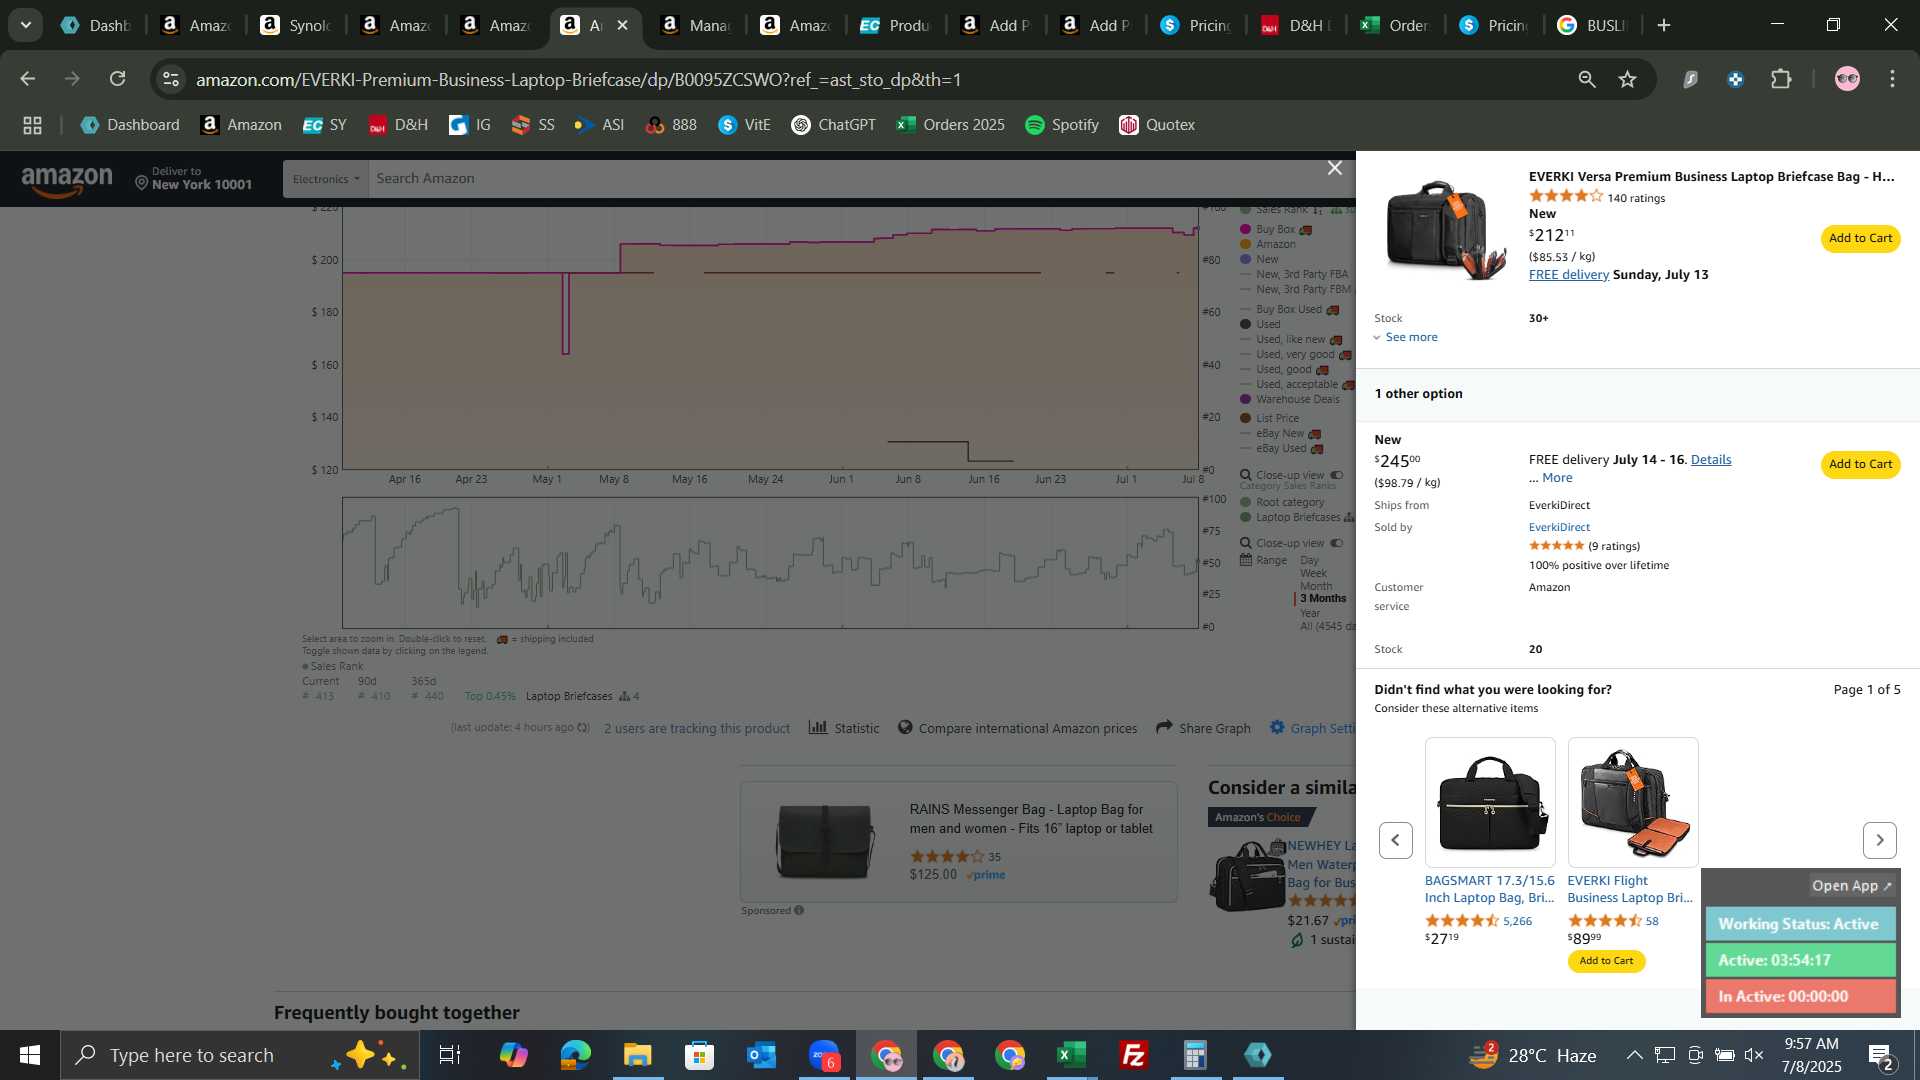The height and width of the screenshot is (1080, 1920).
Task: Switch to the D&H browser tab
Action: 1295,25
